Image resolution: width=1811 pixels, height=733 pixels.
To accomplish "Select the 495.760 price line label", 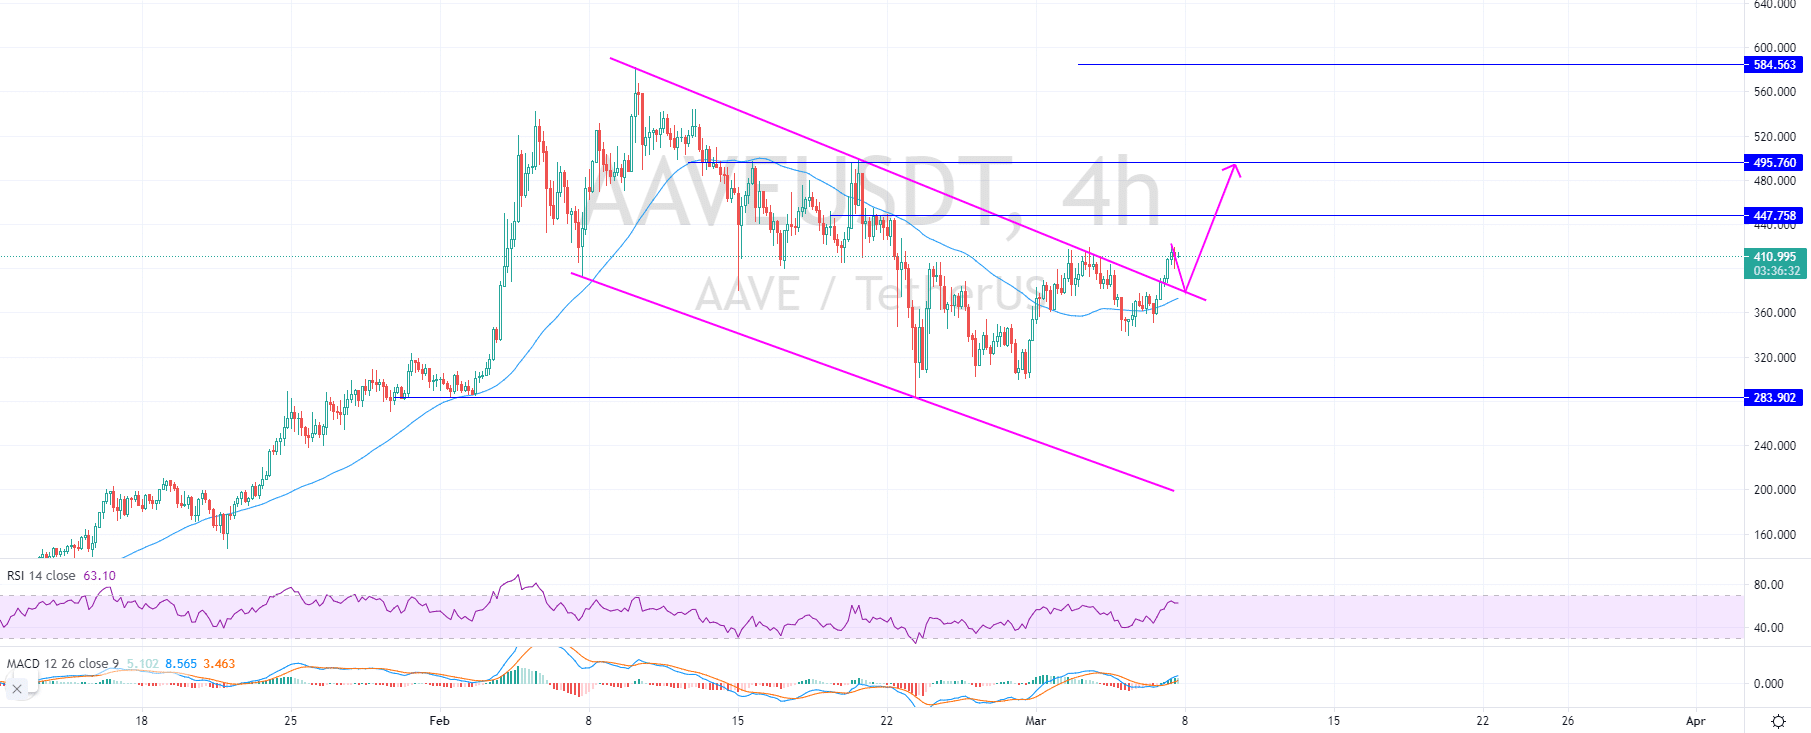I will pyautogui.click(x=1774, y=163).
